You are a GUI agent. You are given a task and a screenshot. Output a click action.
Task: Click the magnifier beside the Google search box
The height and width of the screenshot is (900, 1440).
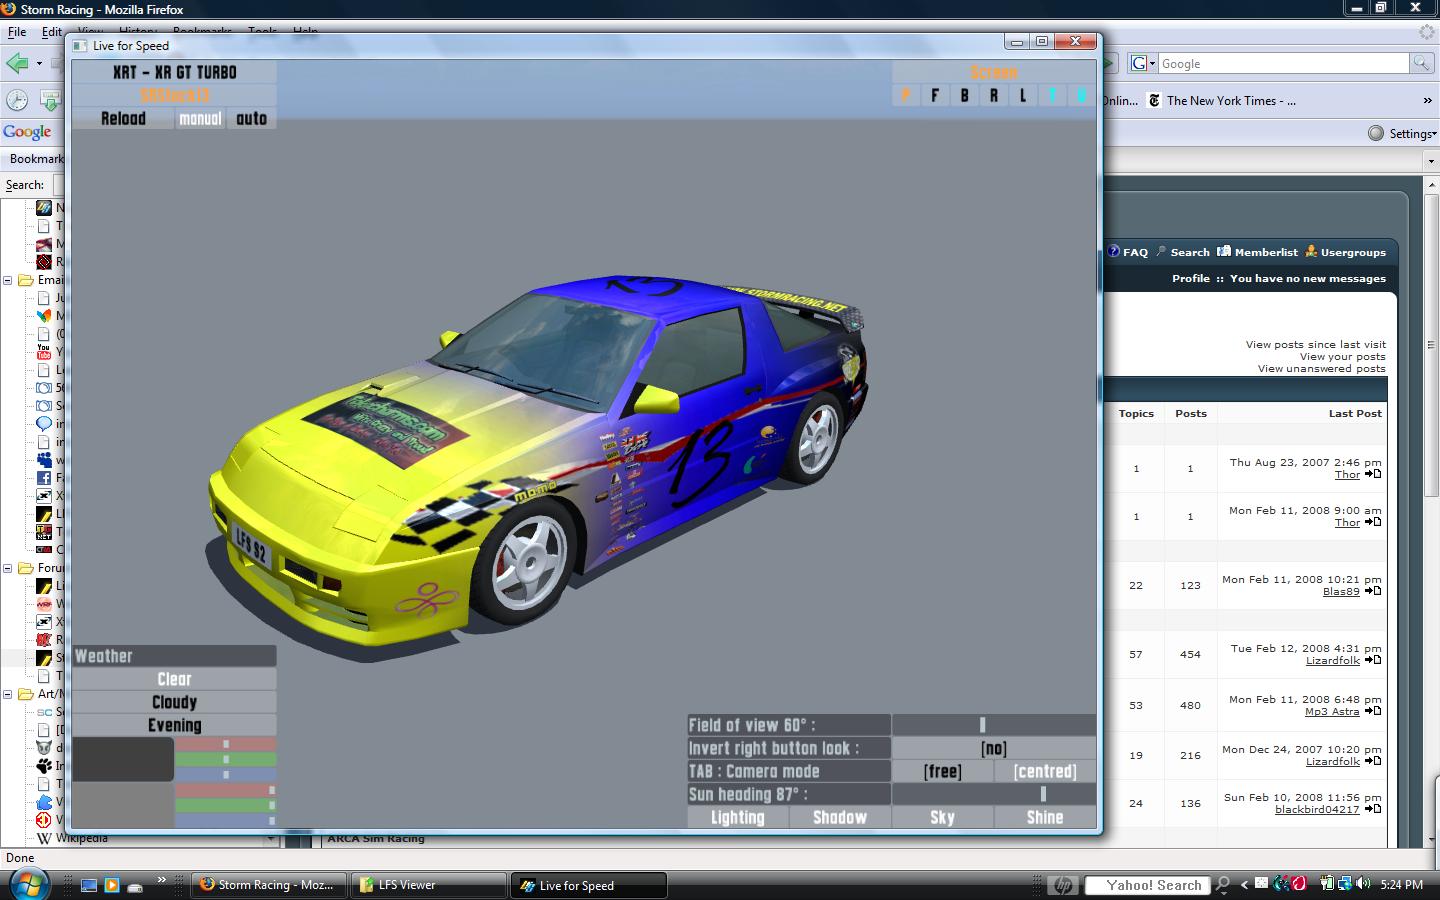click(1421, 63)
